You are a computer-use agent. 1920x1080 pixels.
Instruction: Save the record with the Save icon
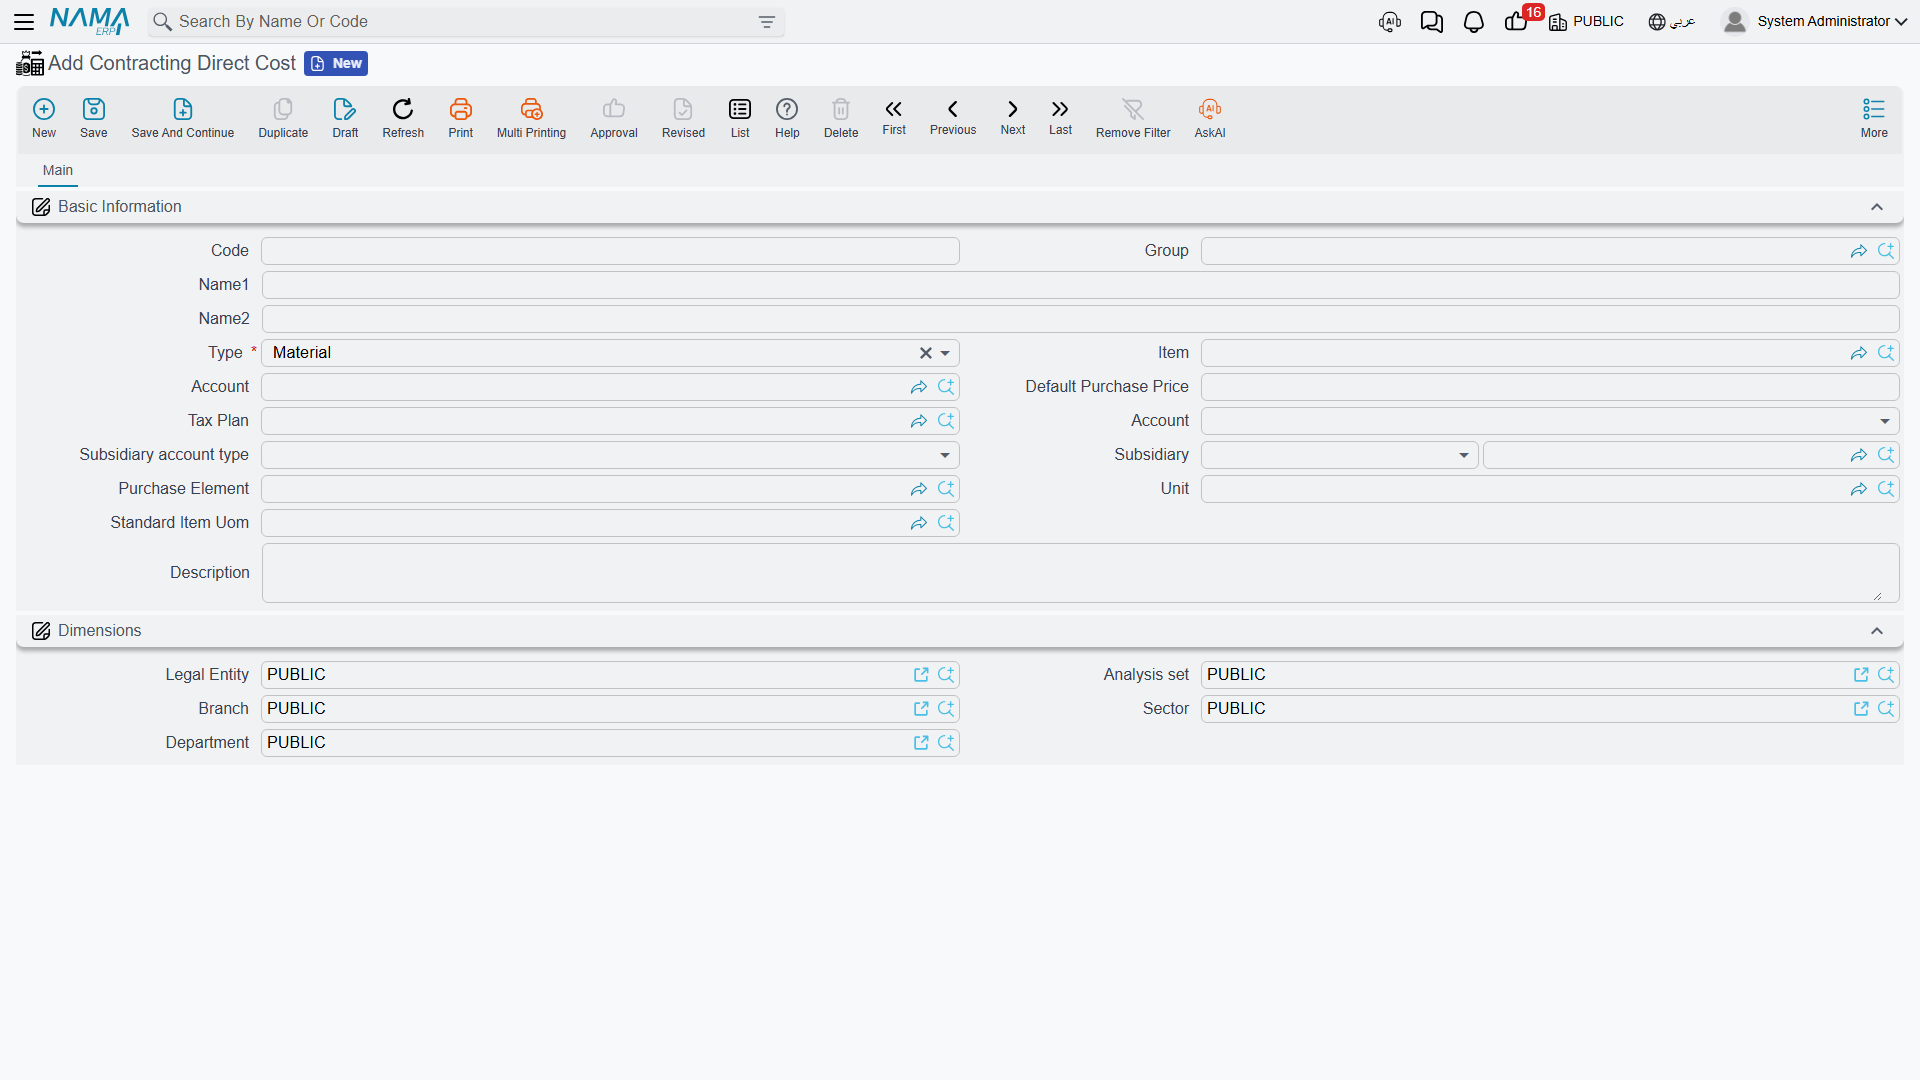pos(94,118)
